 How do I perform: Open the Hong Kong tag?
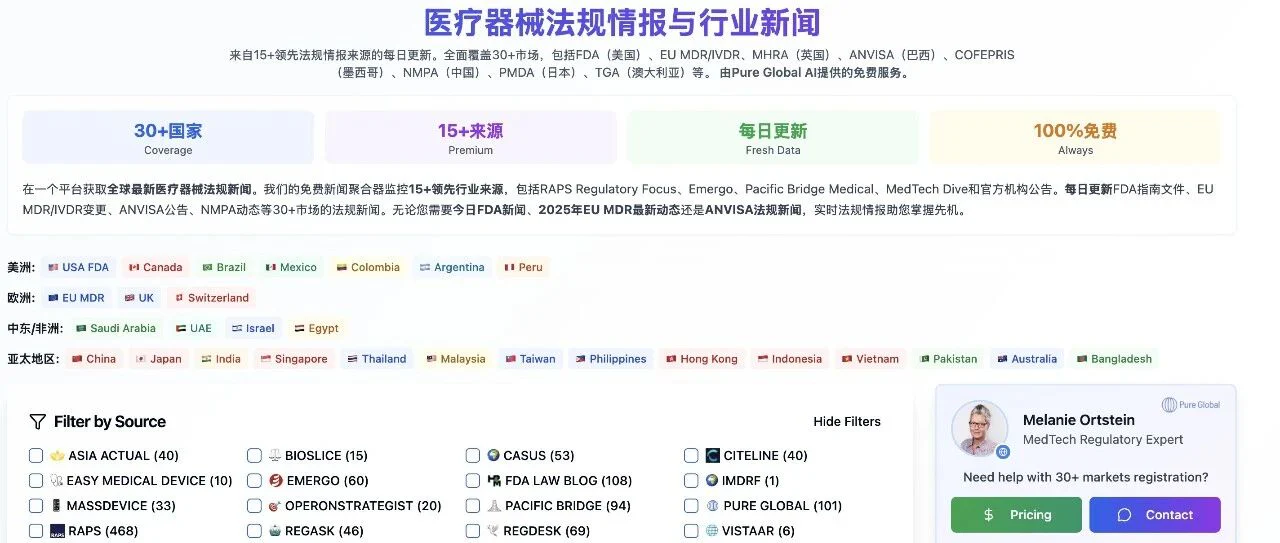coord(702,359)
